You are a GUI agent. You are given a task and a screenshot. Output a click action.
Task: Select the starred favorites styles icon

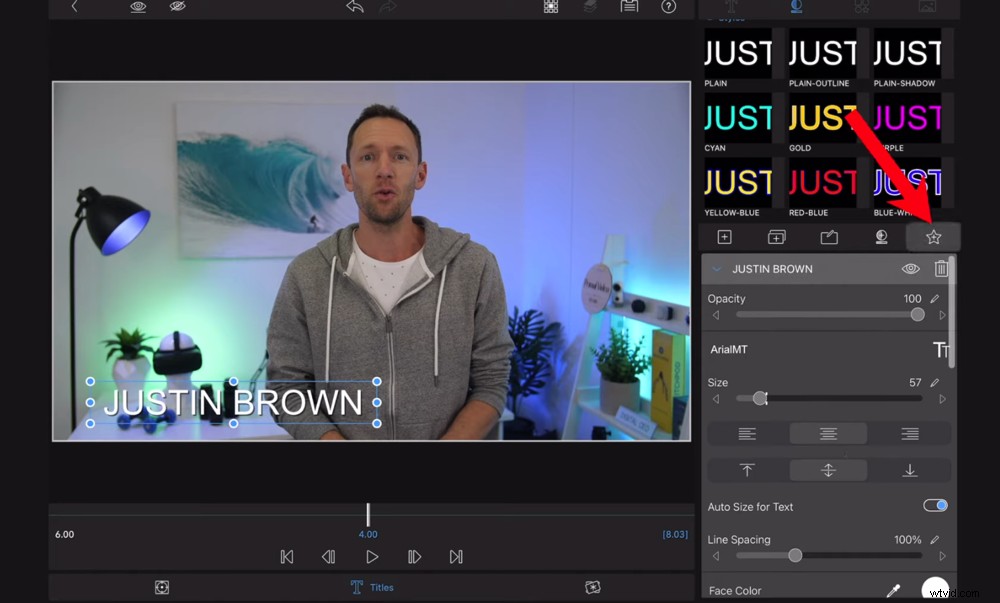coord(932,237)
